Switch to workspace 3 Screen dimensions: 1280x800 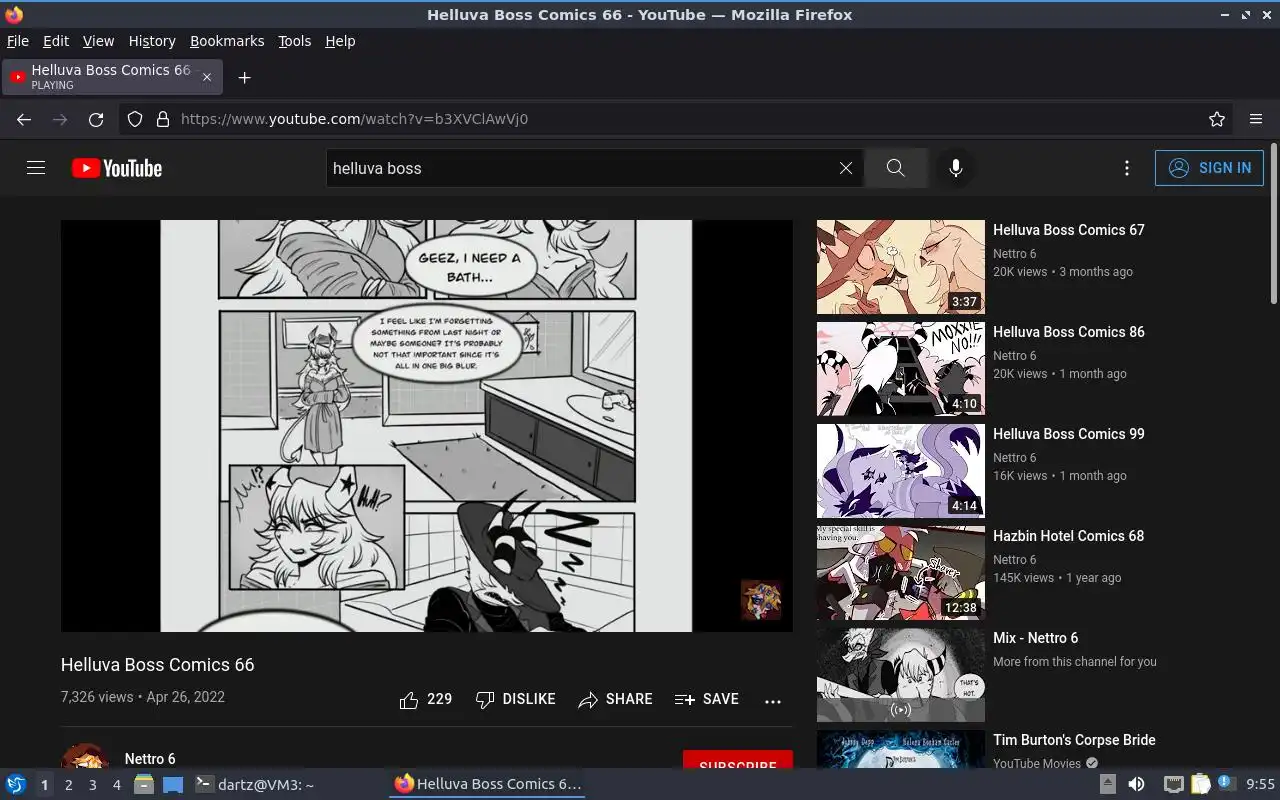click(92, 785)
